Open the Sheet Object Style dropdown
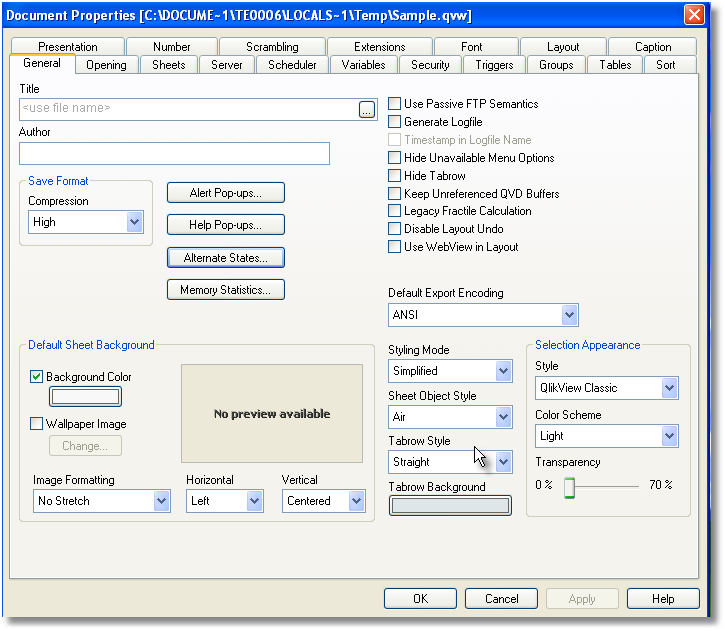This screenshot has width=725, height=631. tap(503, 417)
